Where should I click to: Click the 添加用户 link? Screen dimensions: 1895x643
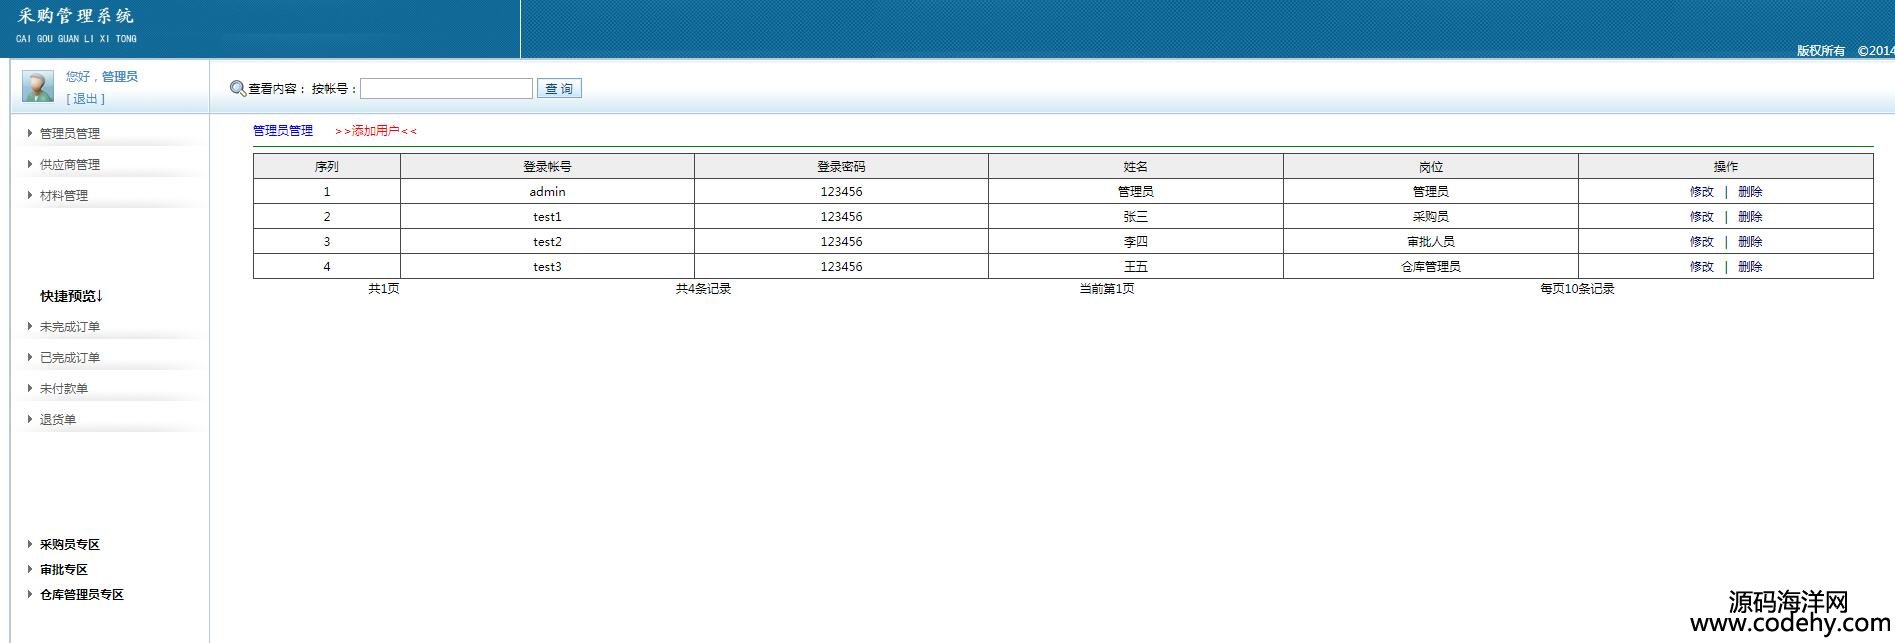(376, 131)
